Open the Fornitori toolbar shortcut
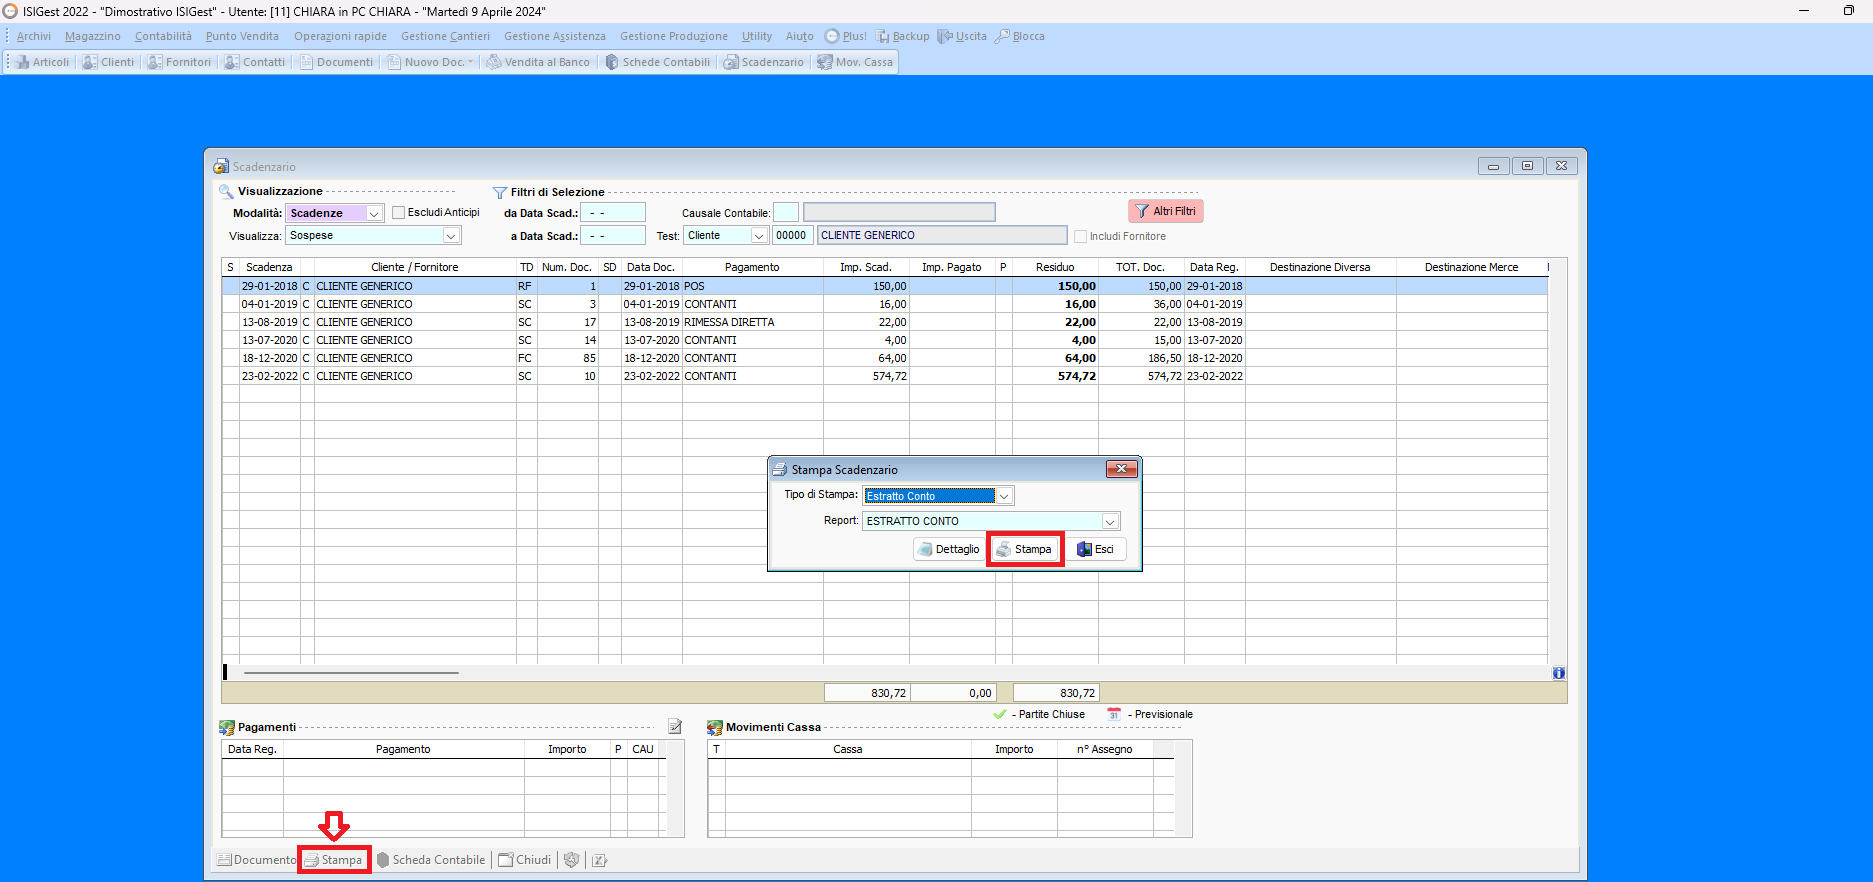The image size is (1873, 882). point(180,62)
